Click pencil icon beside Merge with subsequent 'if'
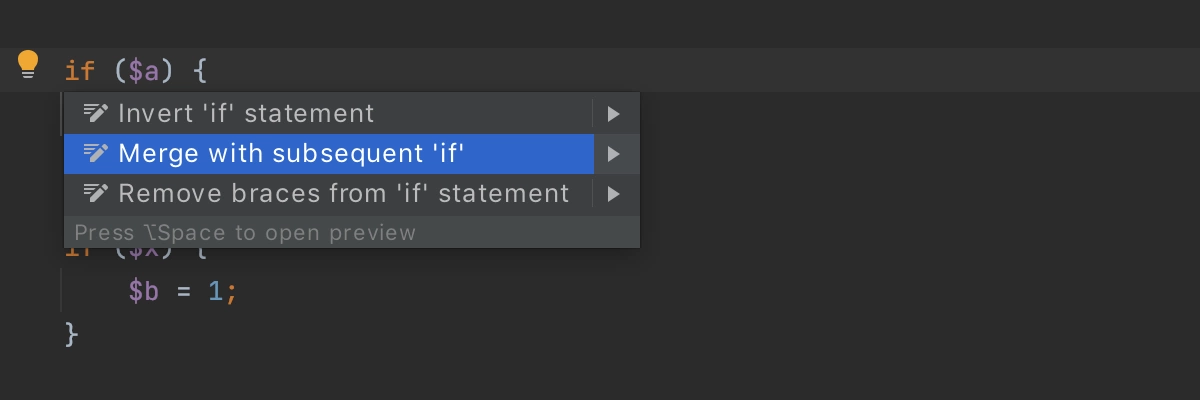The height and width of the screenshot is (400, 1200). pos(95,153)
